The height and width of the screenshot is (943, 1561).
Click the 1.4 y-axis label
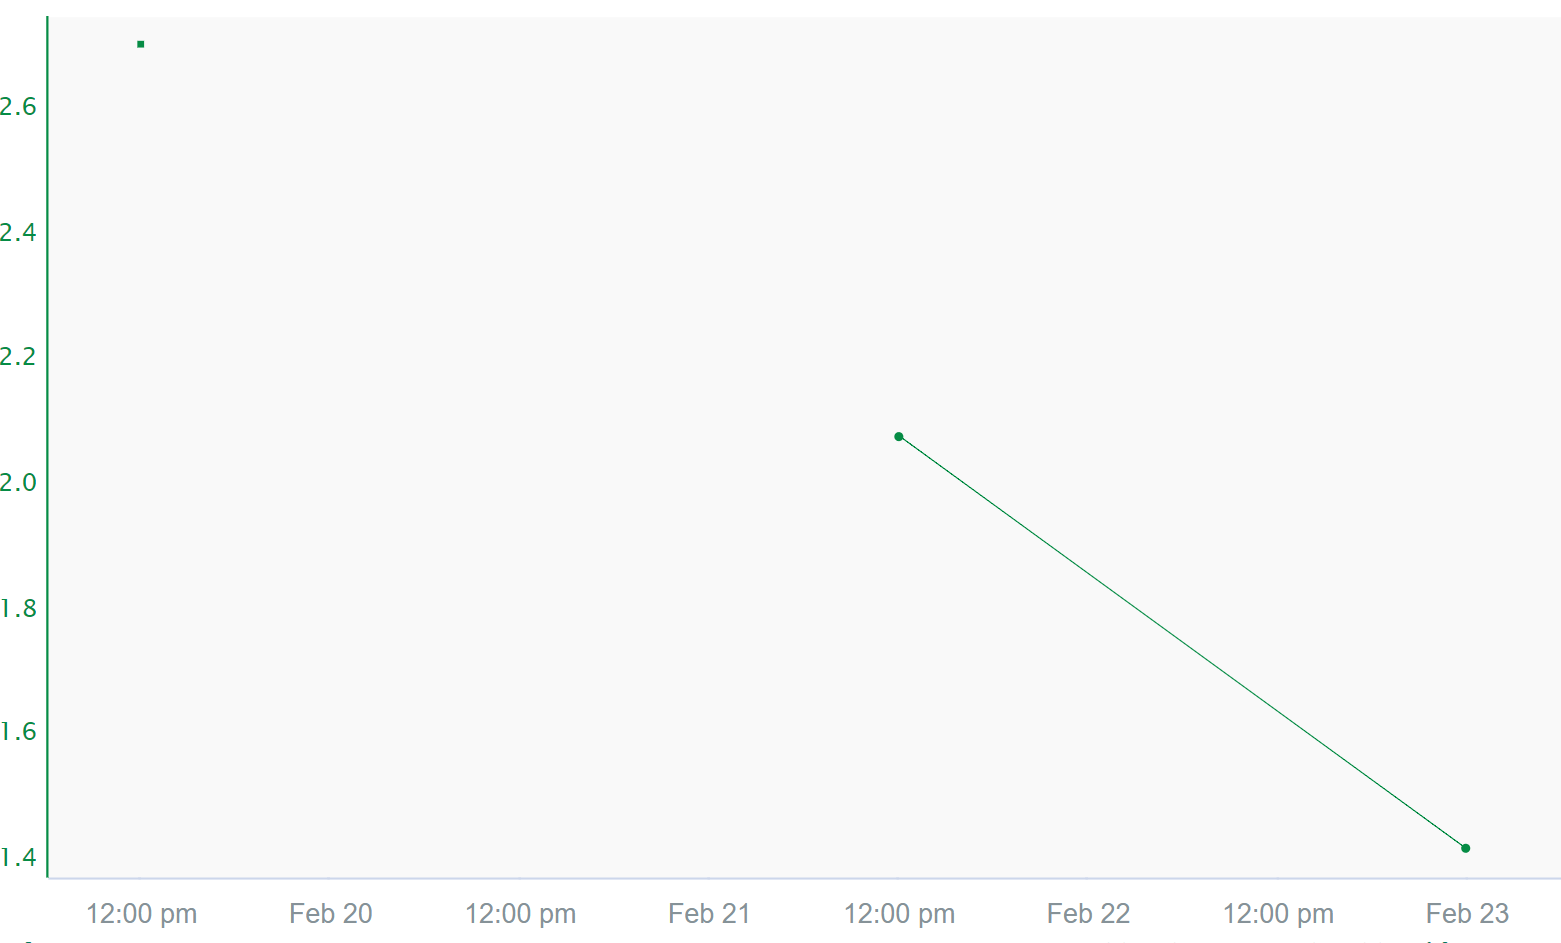(x=18, y=857)
